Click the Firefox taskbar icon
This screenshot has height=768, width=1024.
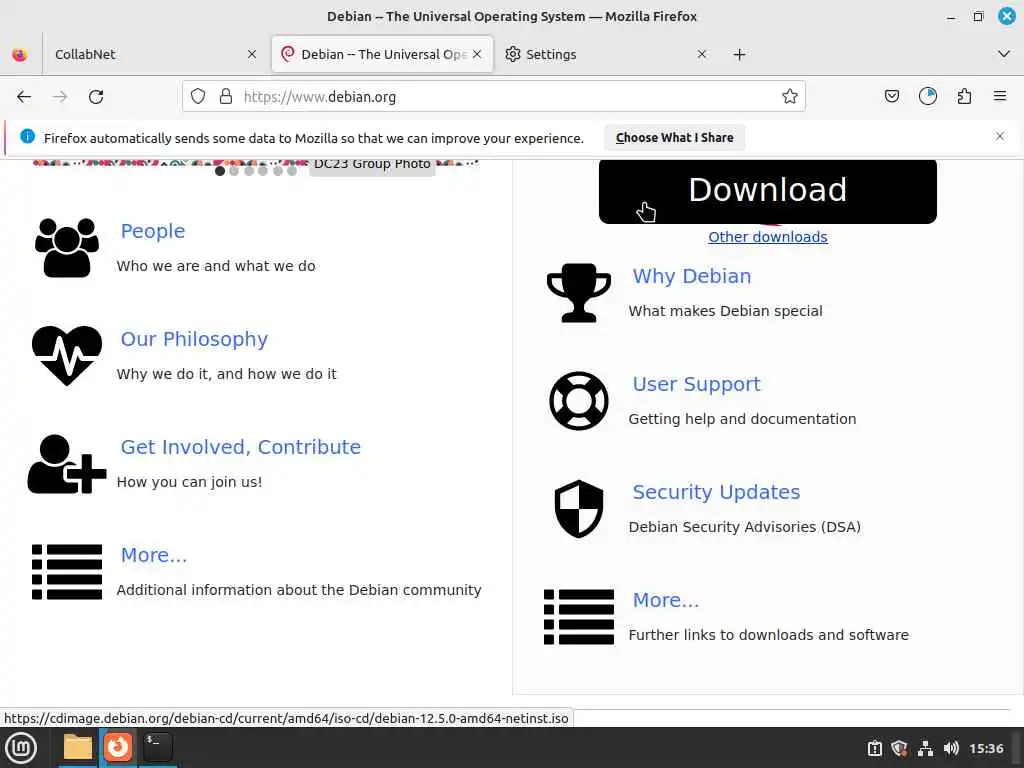[x=118, y=747]
